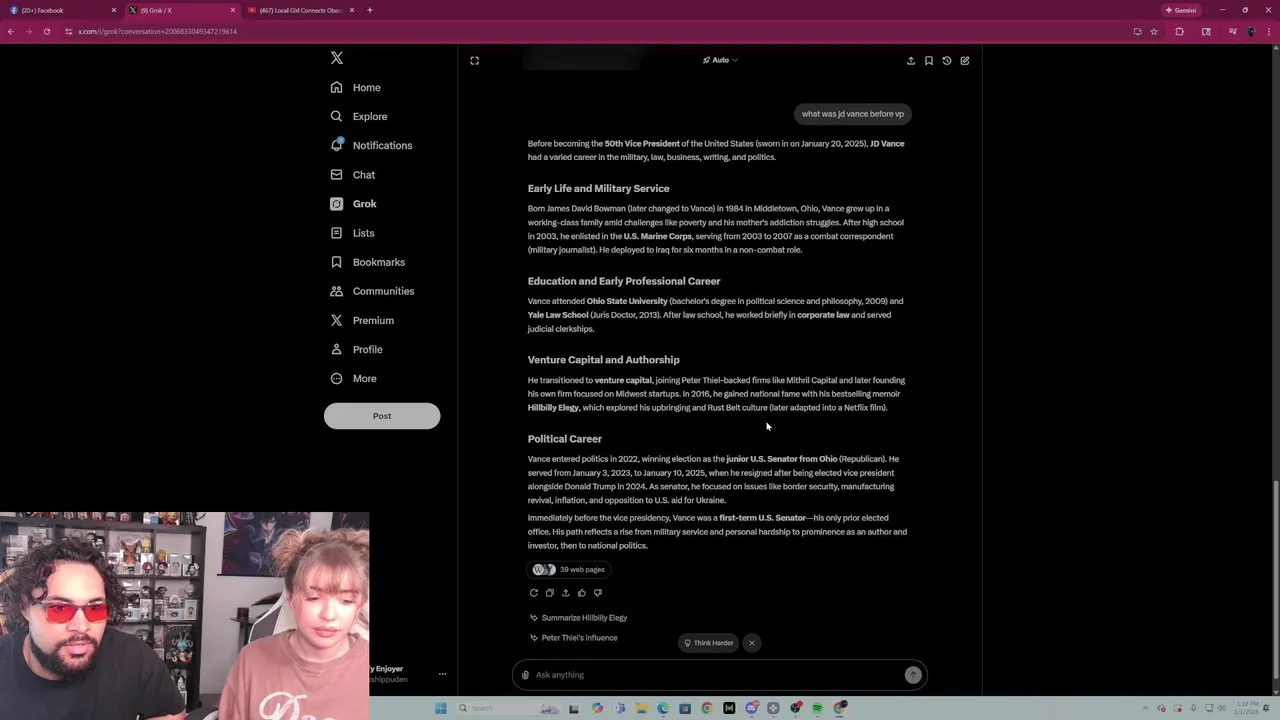Click the user prompt bubble about JD Vance
The width and height of the screenshot is (1280, 720).
853,114
